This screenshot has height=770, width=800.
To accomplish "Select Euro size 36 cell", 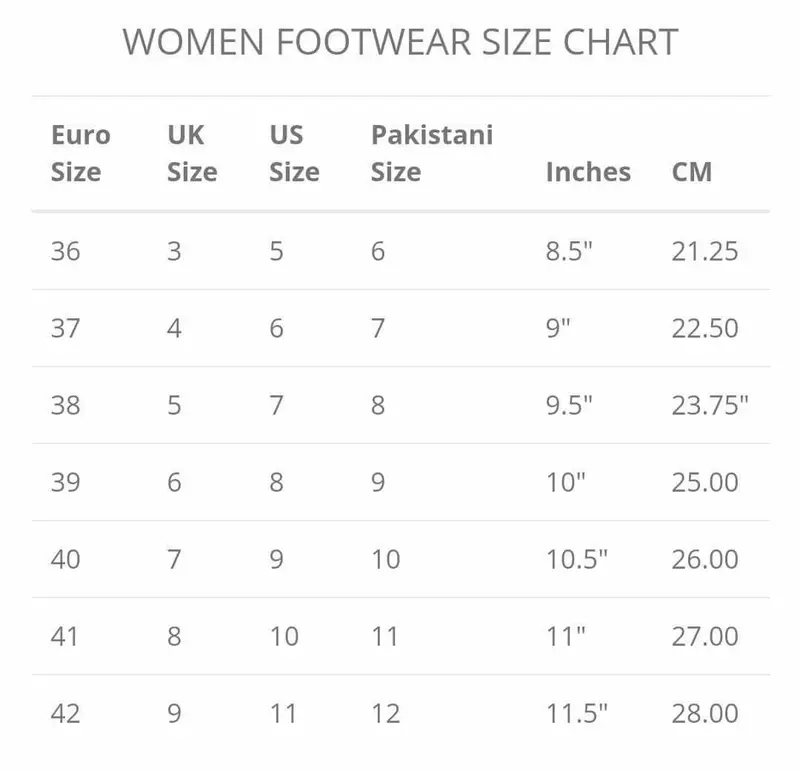I will click(x=66, y=250).
